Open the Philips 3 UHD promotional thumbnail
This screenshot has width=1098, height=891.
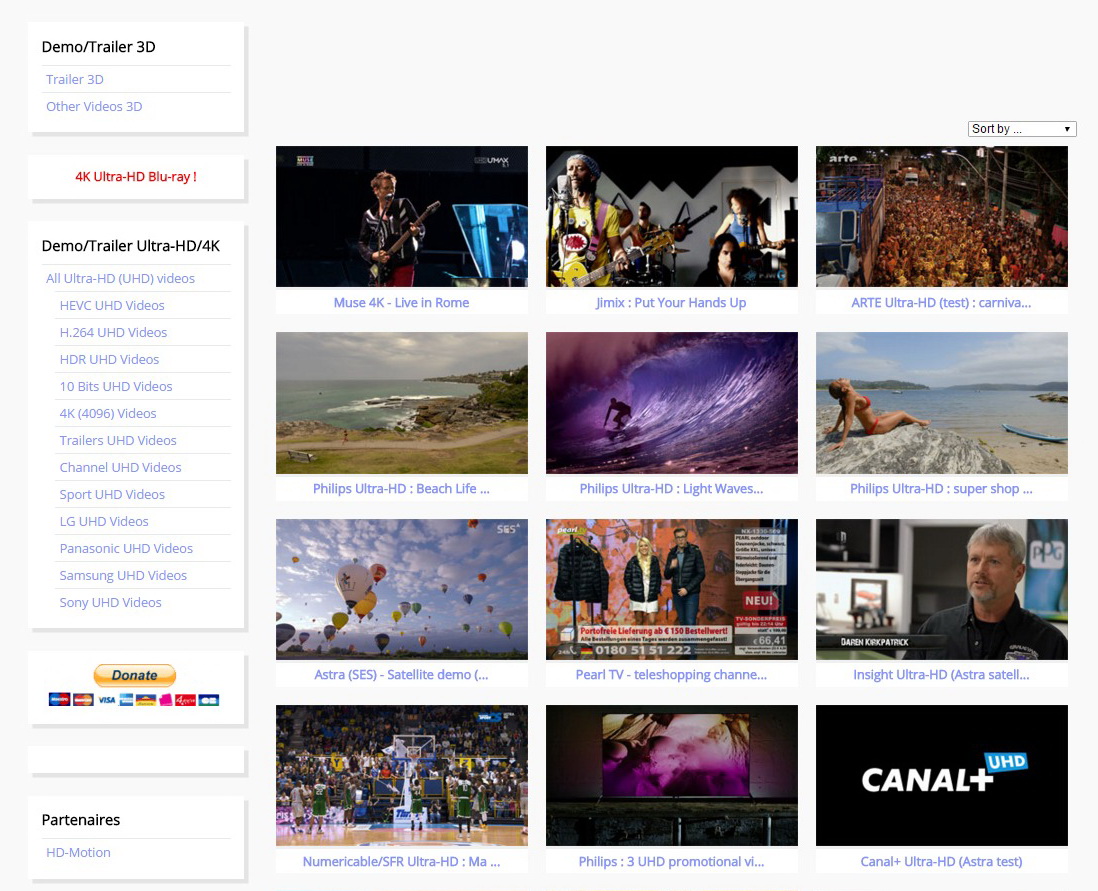[672, 775]
